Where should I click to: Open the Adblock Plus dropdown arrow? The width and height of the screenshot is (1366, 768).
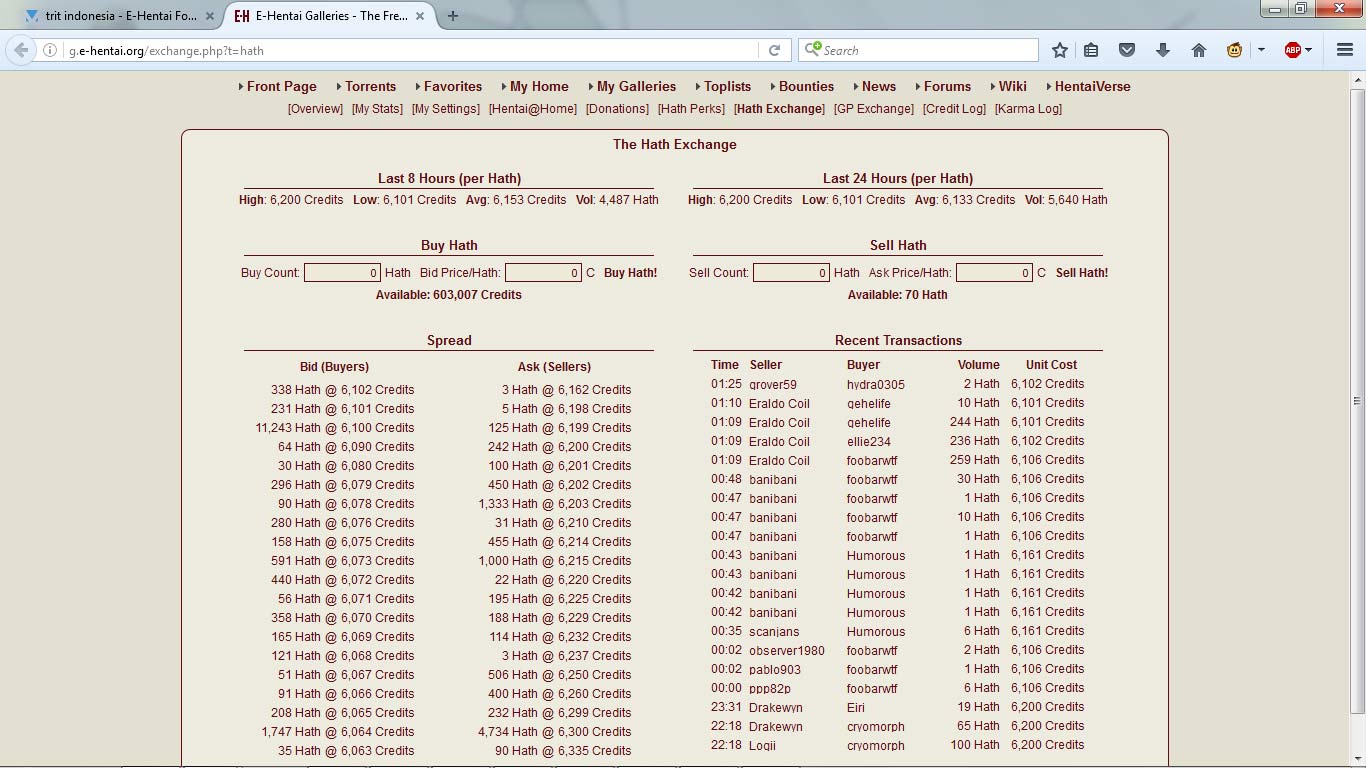tap(1309, 50)
